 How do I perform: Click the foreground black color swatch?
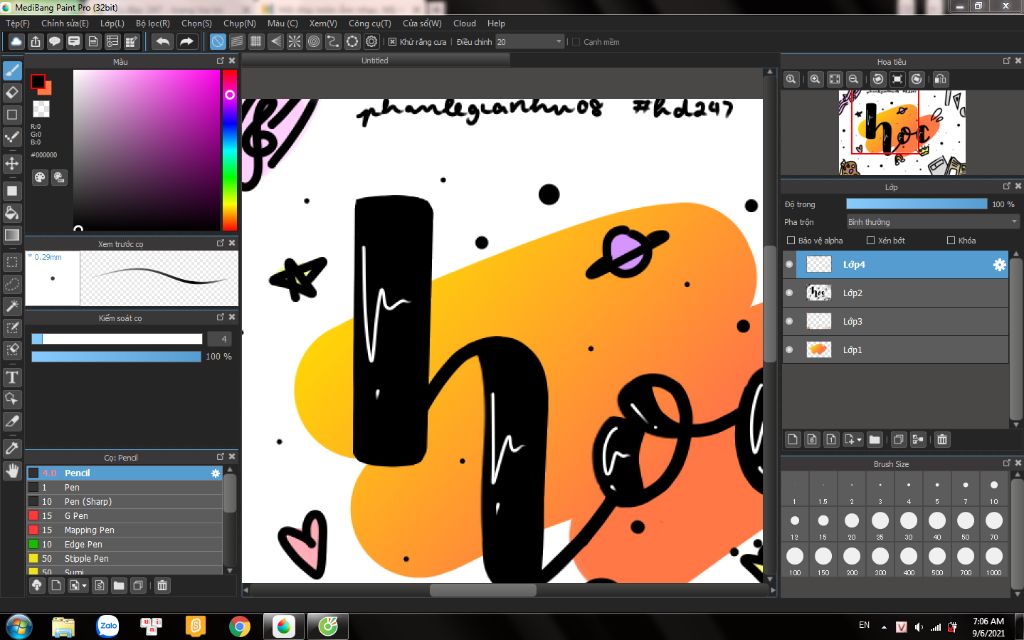click(37, 82)
